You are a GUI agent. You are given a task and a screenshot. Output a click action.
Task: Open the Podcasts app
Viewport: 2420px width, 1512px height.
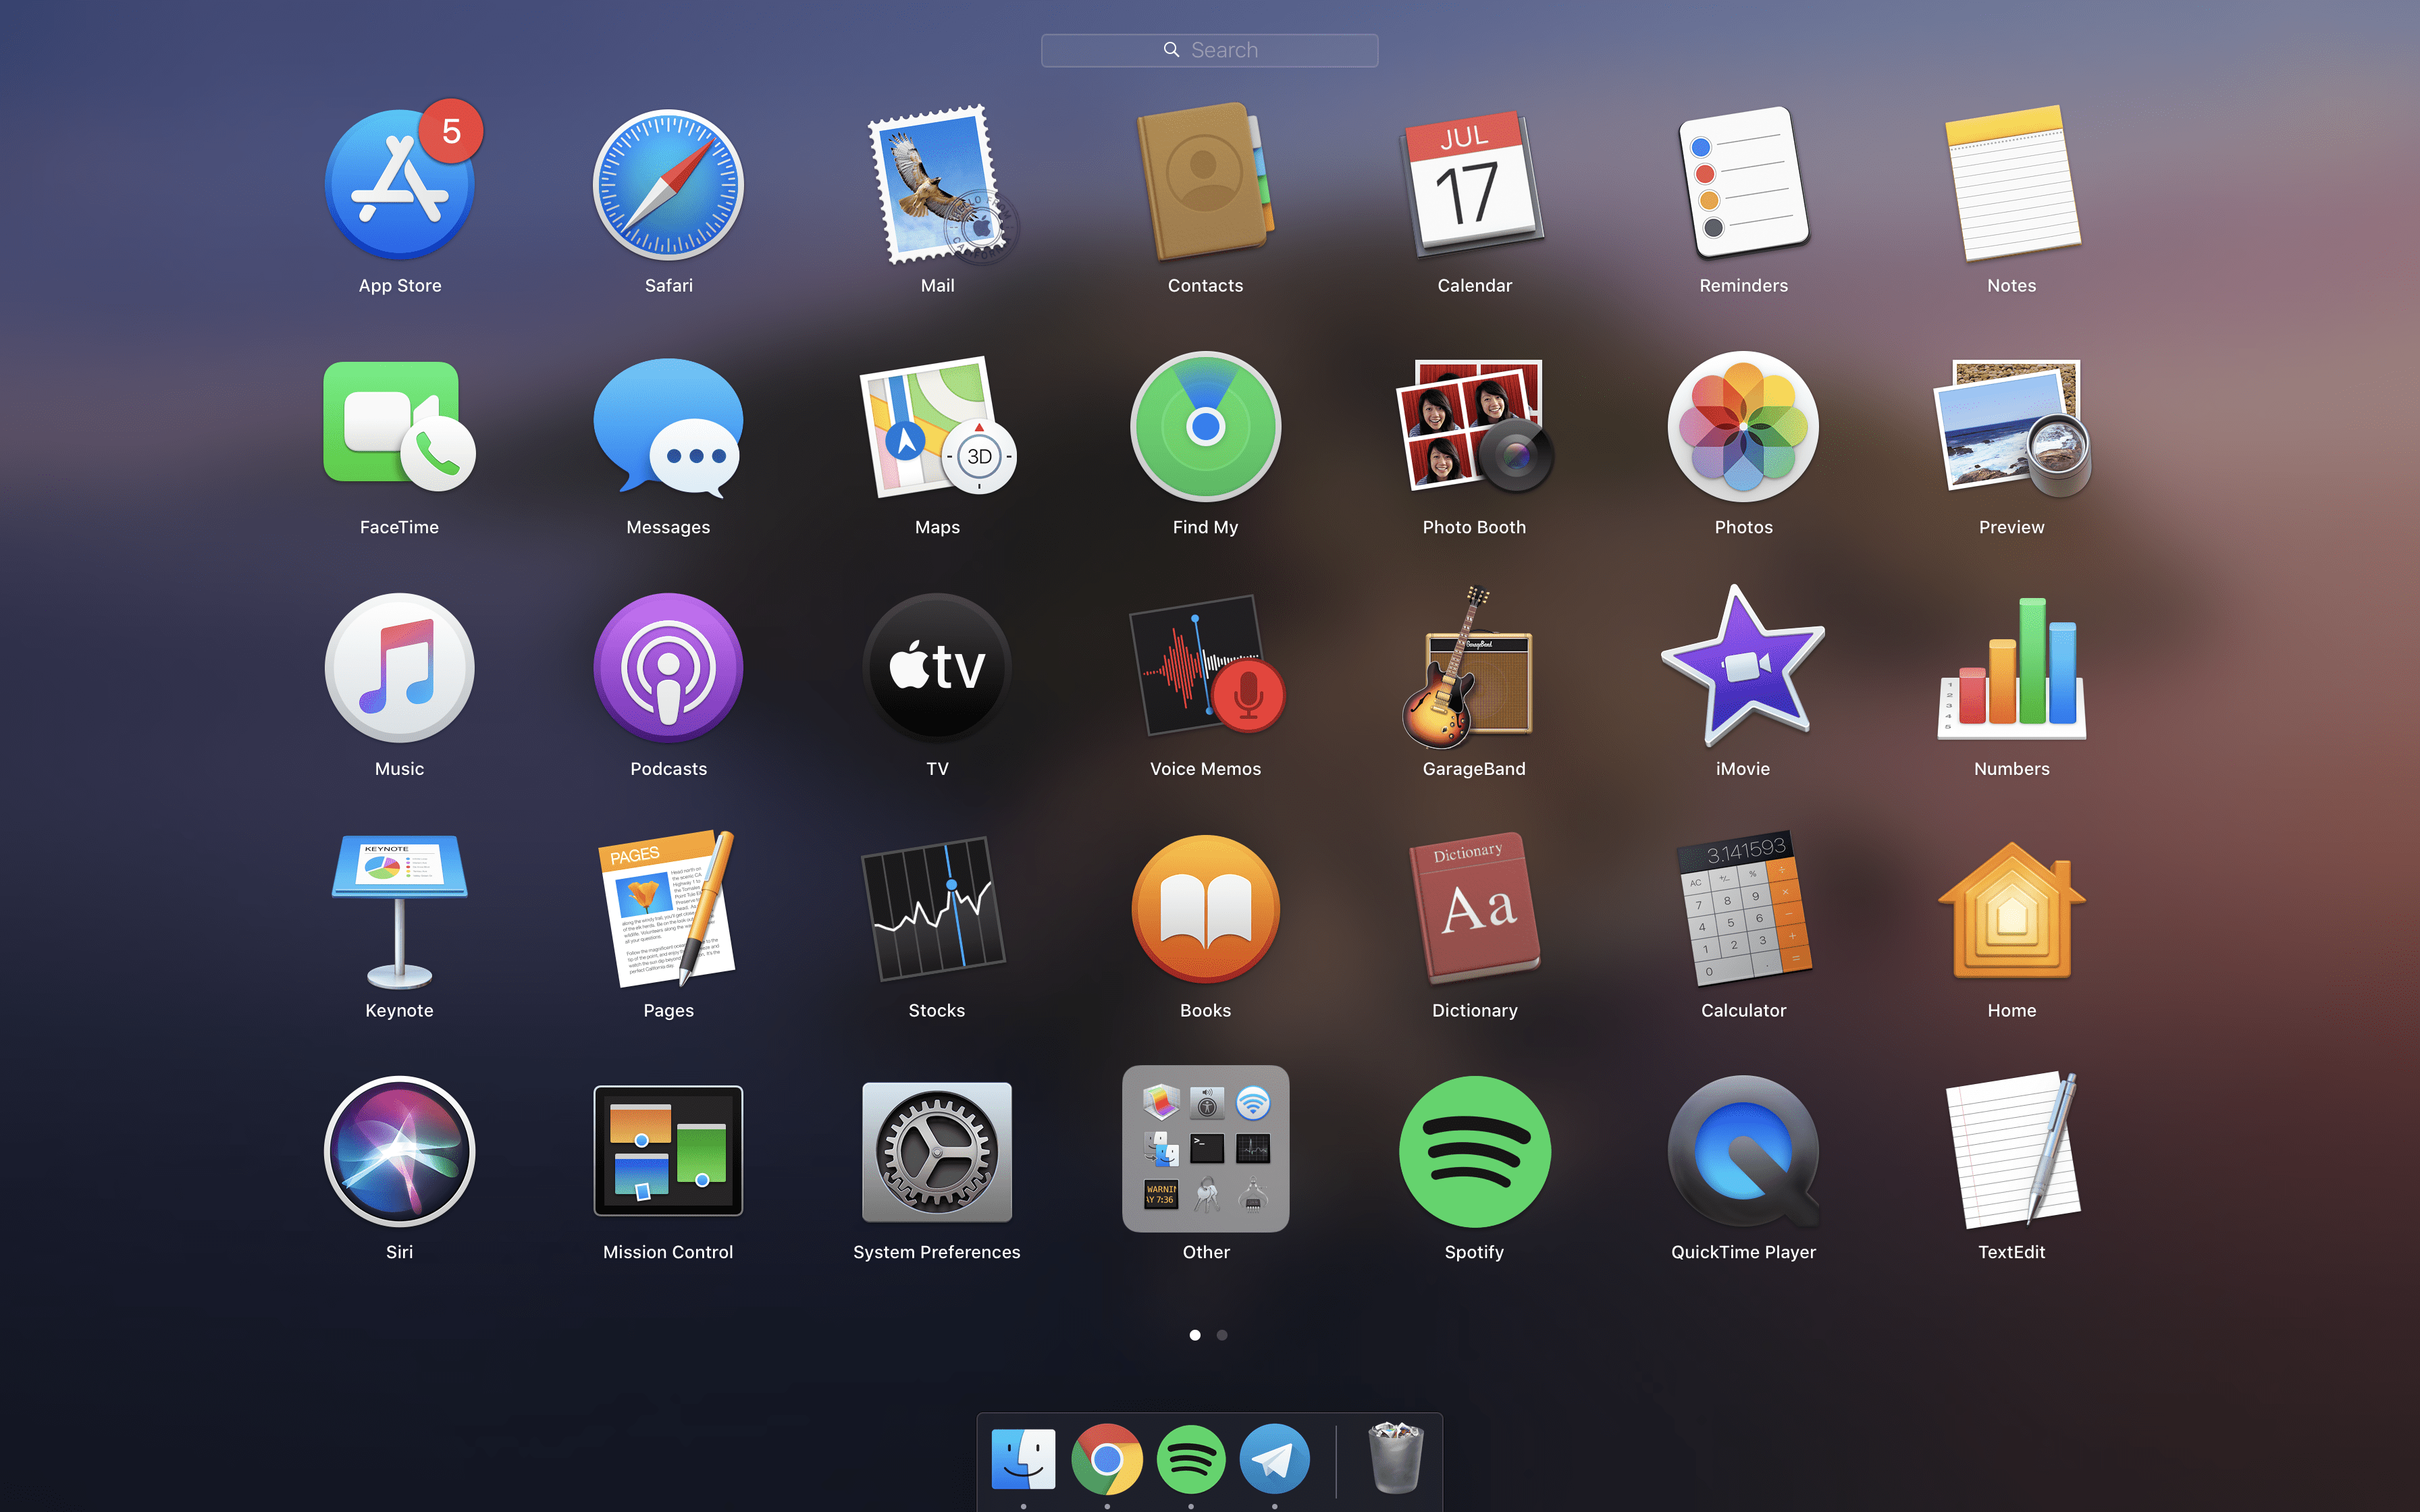pos(668,668)
